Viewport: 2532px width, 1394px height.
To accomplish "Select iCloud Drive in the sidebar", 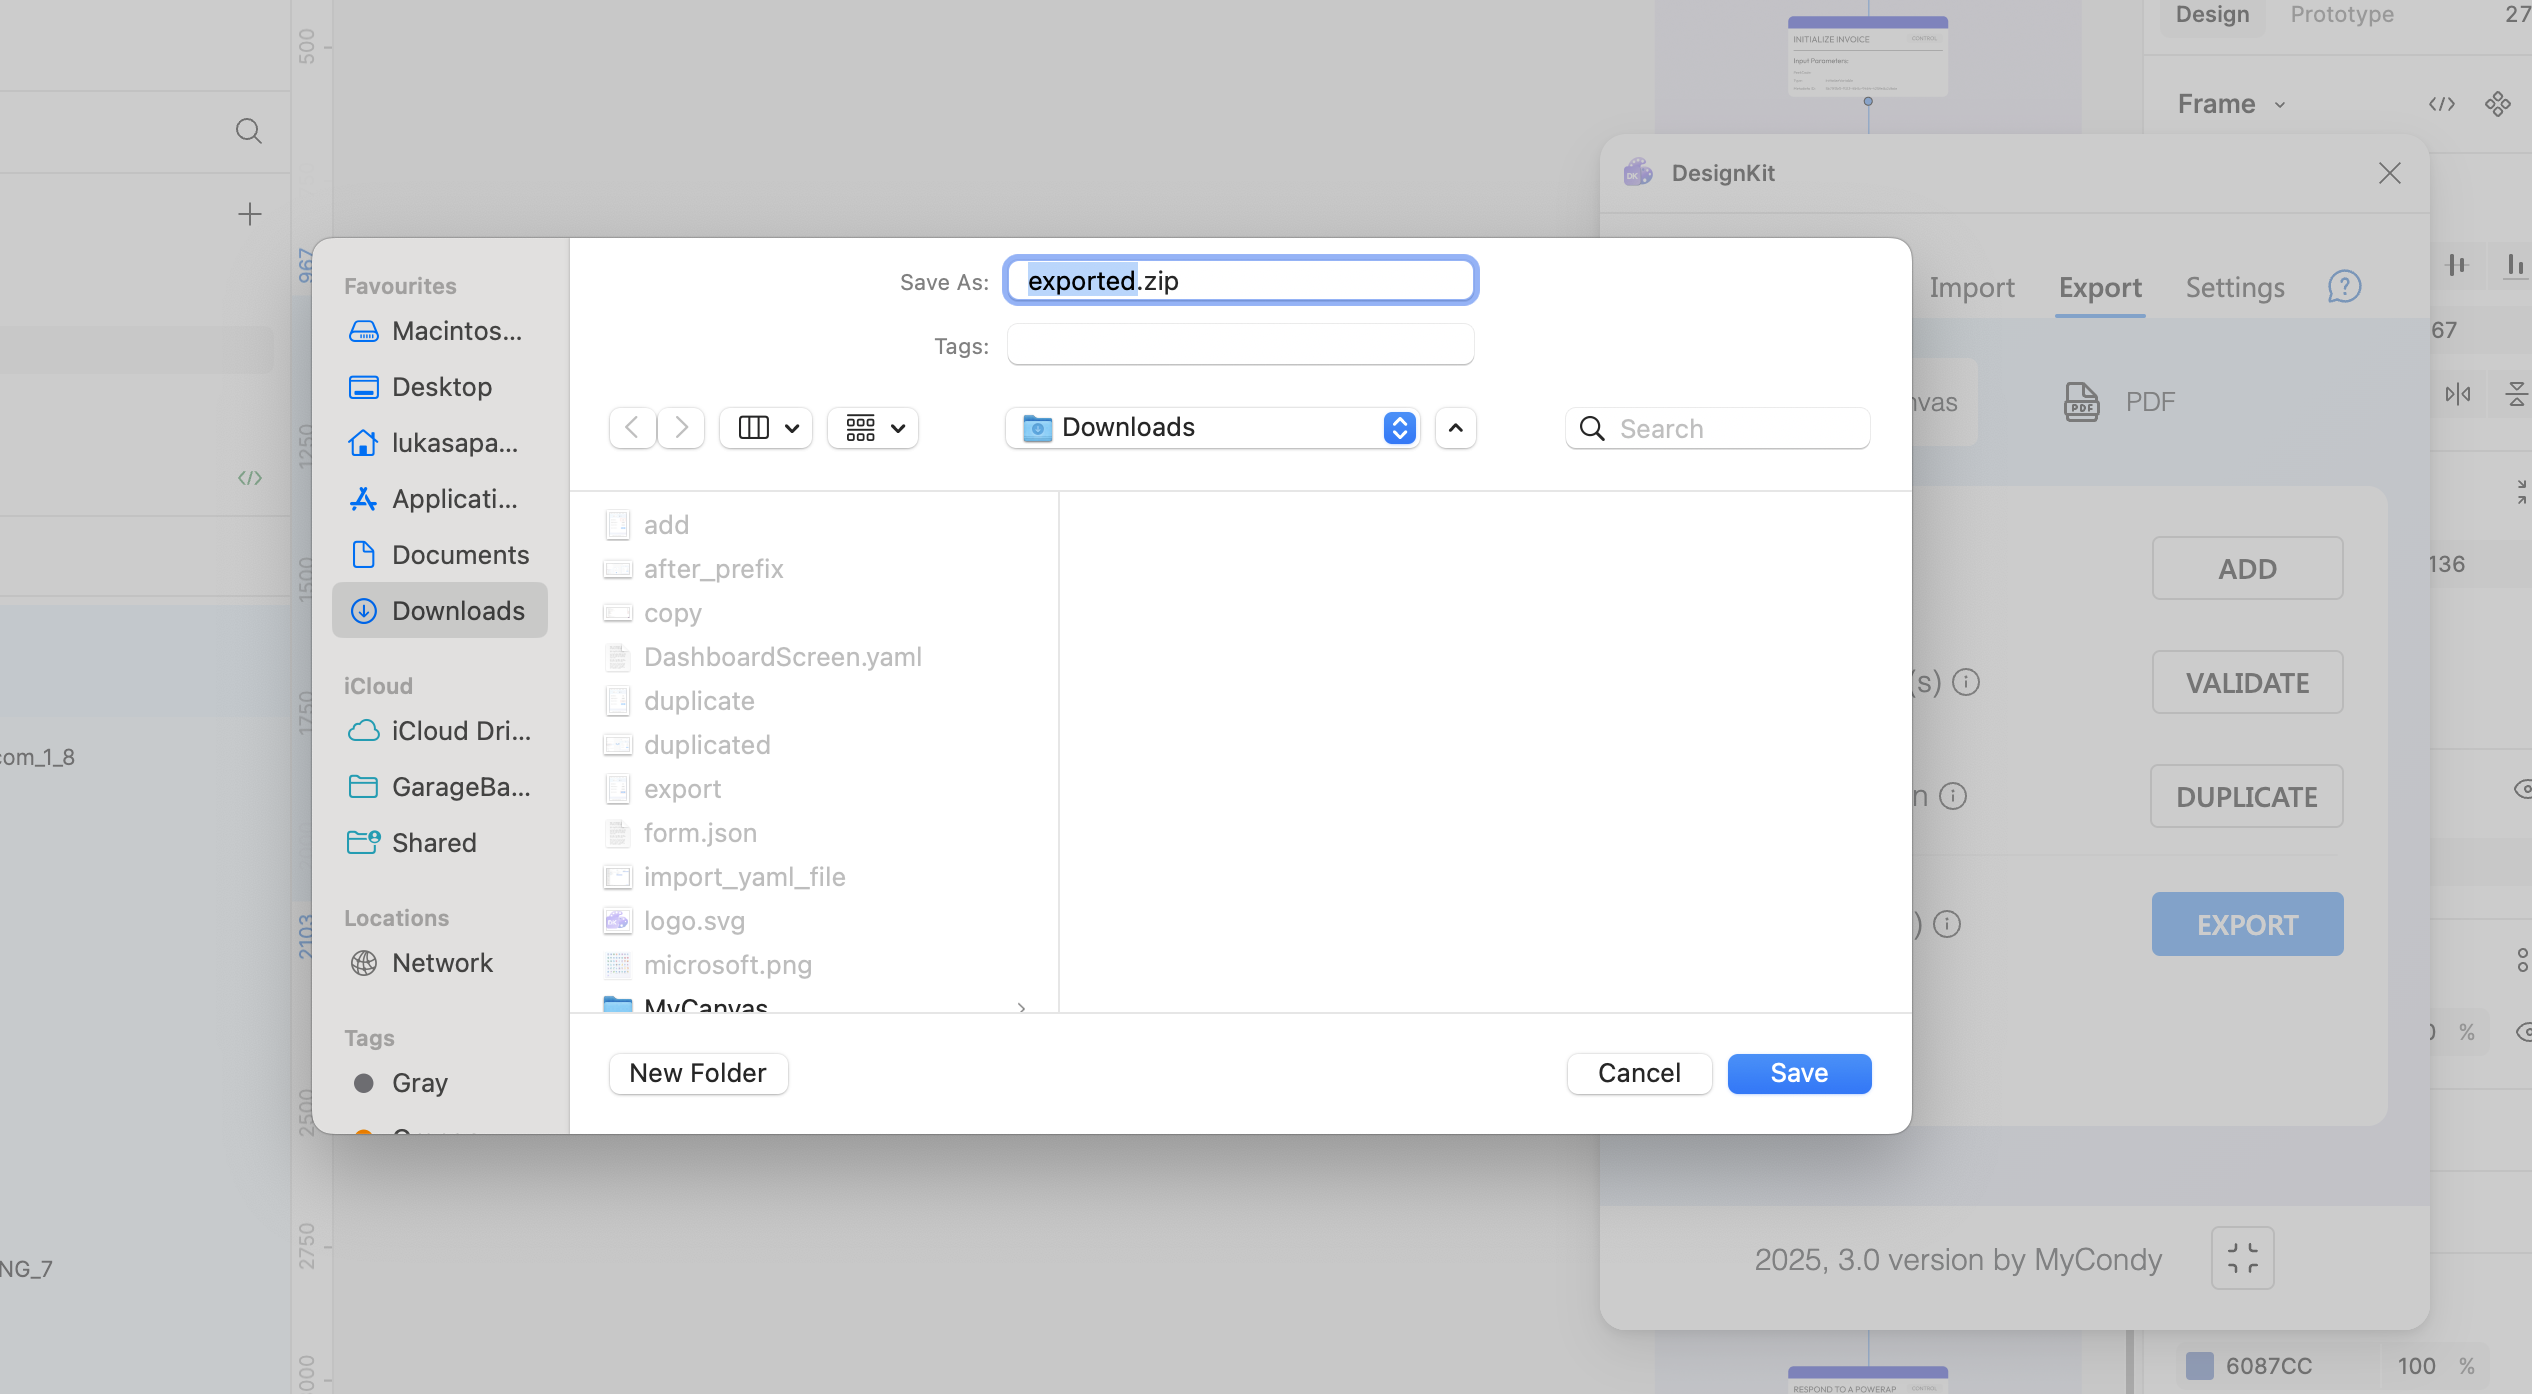I will coord(440,731).
